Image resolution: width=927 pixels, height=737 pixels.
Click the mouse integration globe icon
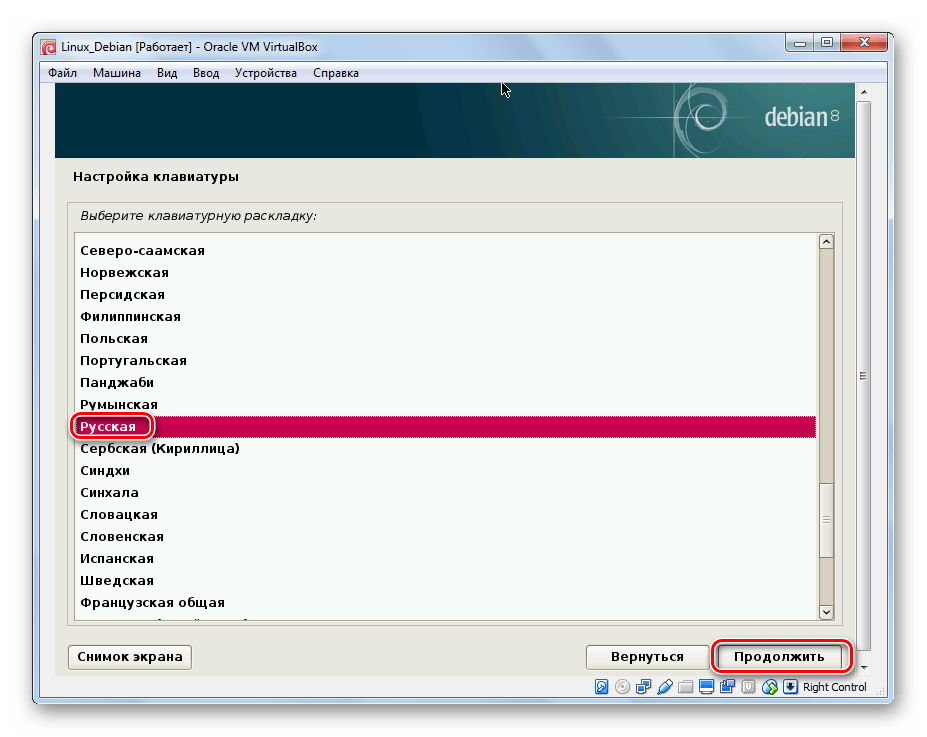[770, 687]
